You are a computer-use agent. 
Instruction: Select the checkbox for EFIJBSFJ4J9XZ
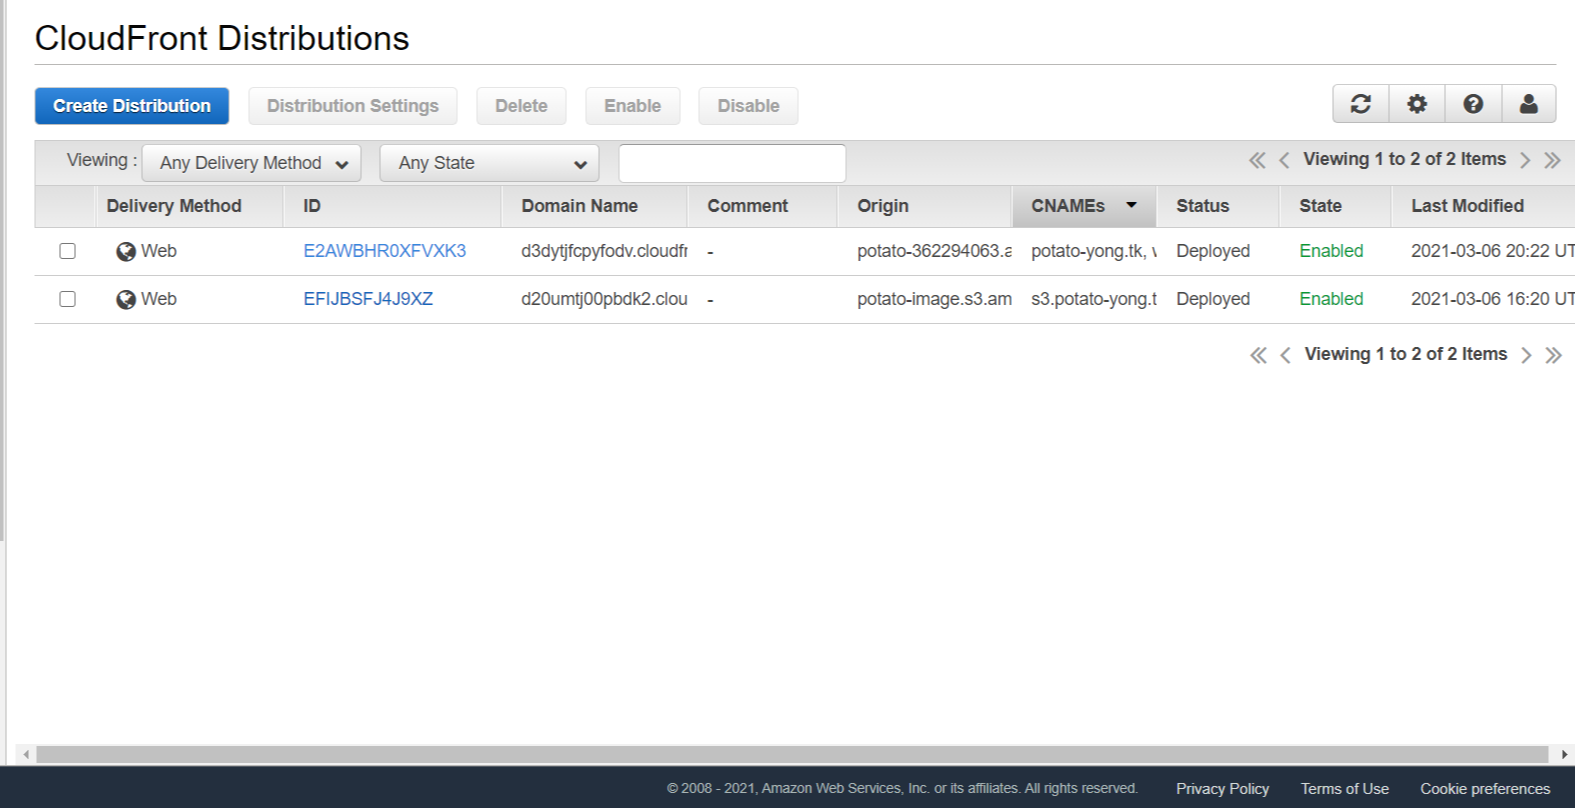click(x=67, y=299)
